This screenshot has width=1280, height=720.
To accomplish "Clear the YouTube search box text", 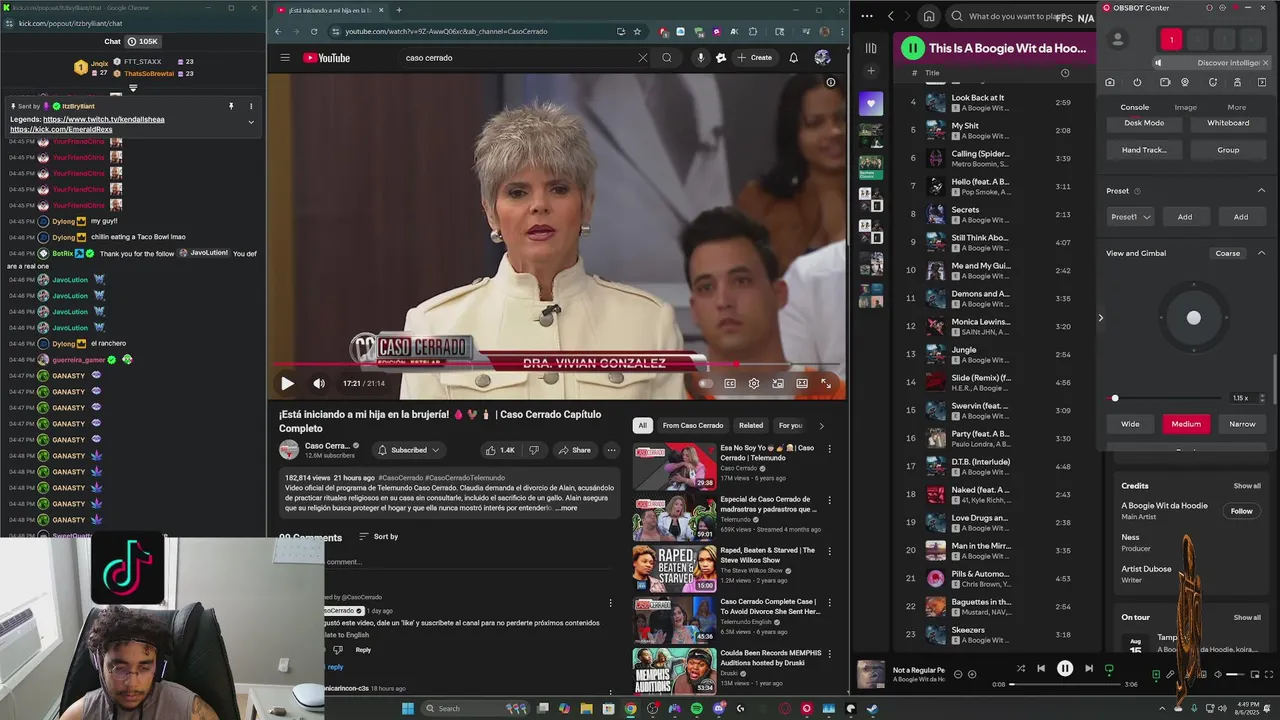I will click(642, 58).
